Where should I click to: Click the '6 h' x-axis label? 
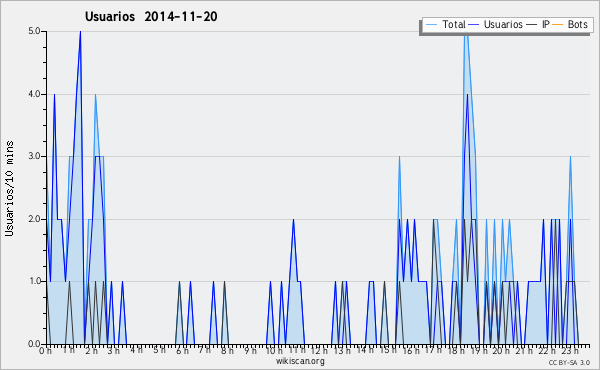point(182,351)
